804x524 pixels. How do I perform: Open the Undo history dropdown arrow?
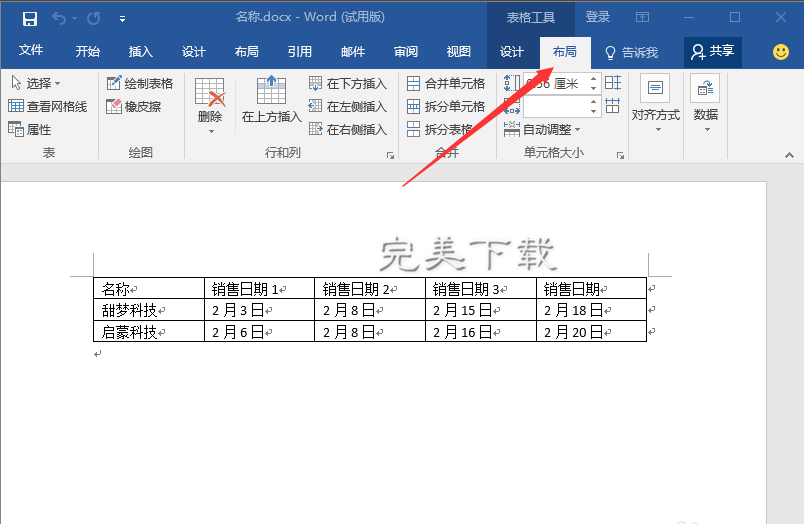point(75,19)
